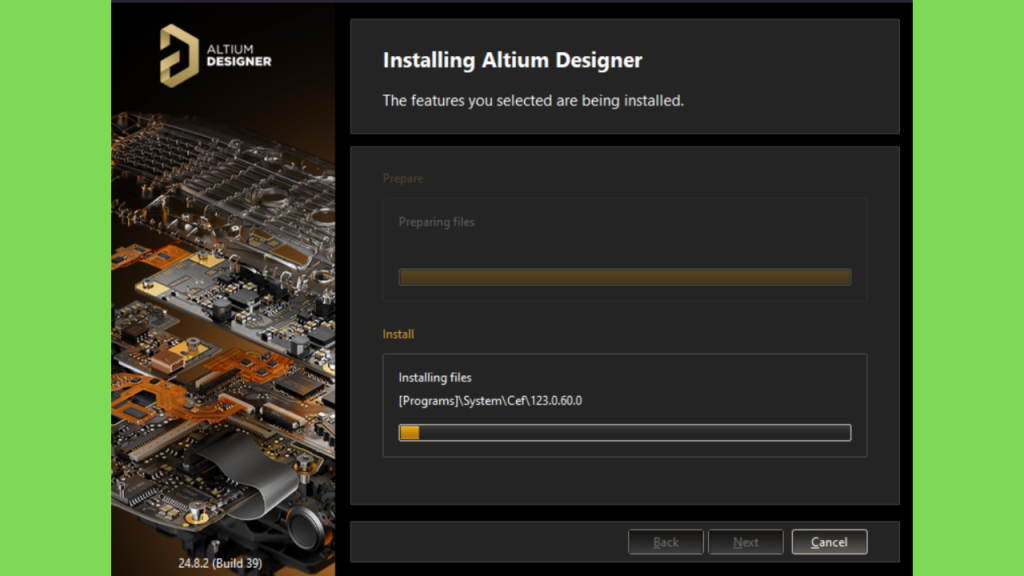1024x576 pixels.
Task: Click the 'Preparing files' status text
Action: tap(436, 222)
